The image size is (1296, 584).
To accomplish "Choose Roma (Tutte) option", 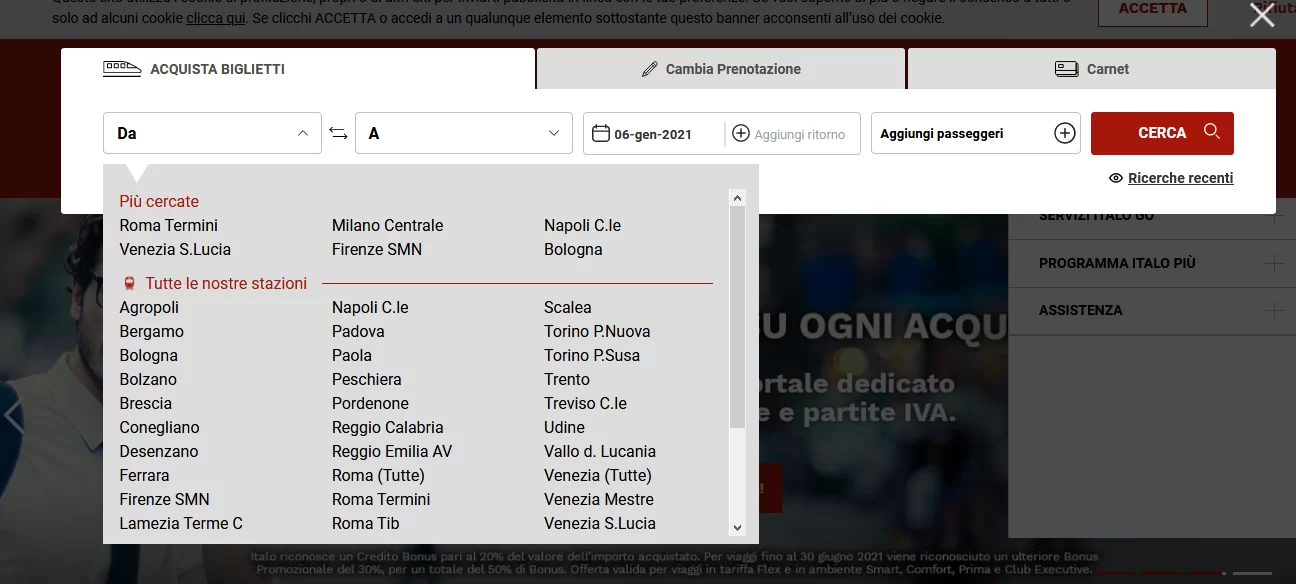I will click(378, 475).
